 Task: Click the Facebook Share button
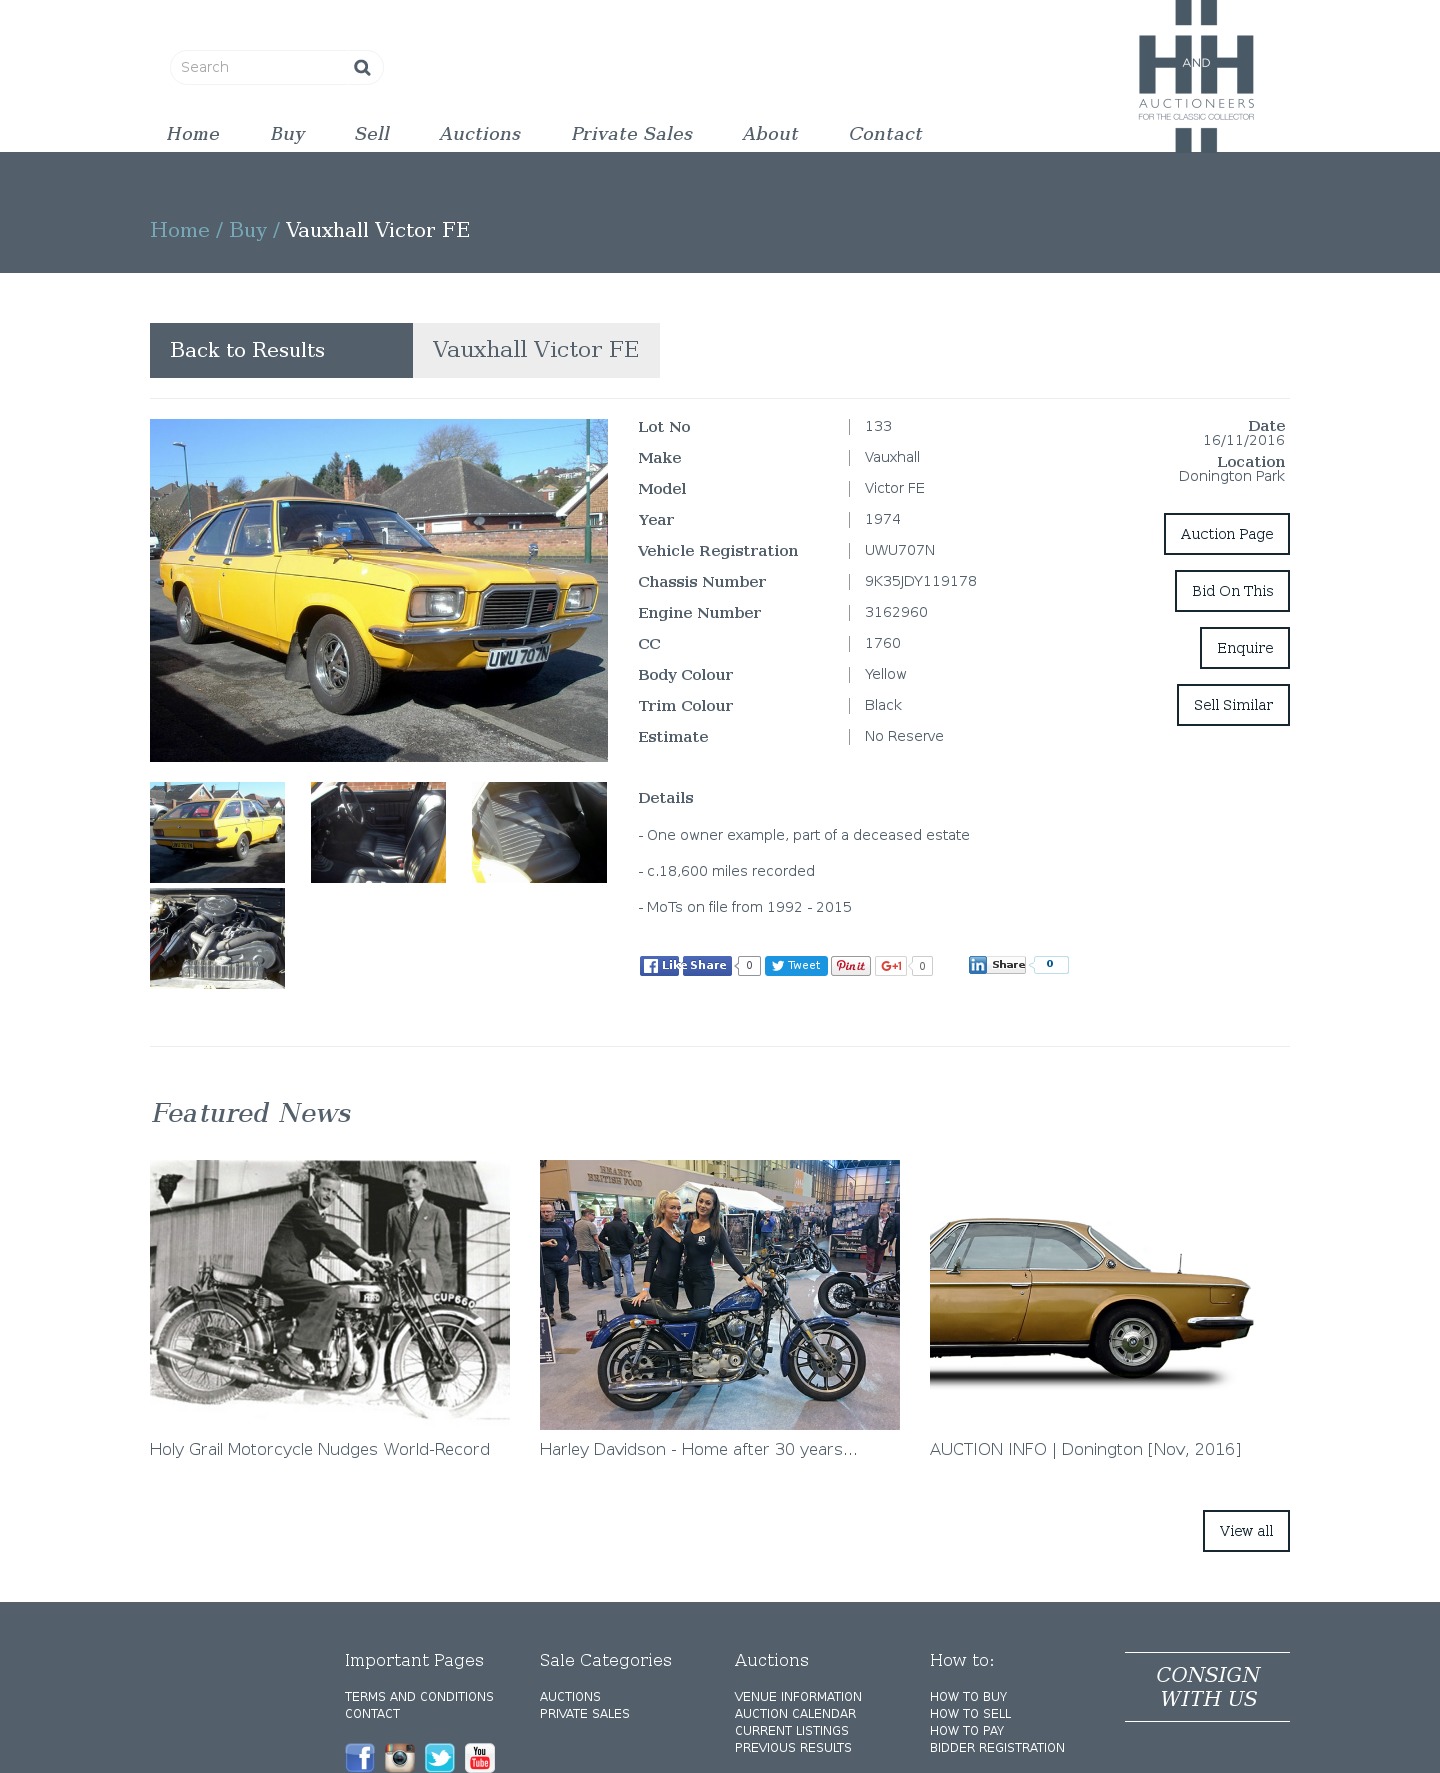tap(708, 965)
